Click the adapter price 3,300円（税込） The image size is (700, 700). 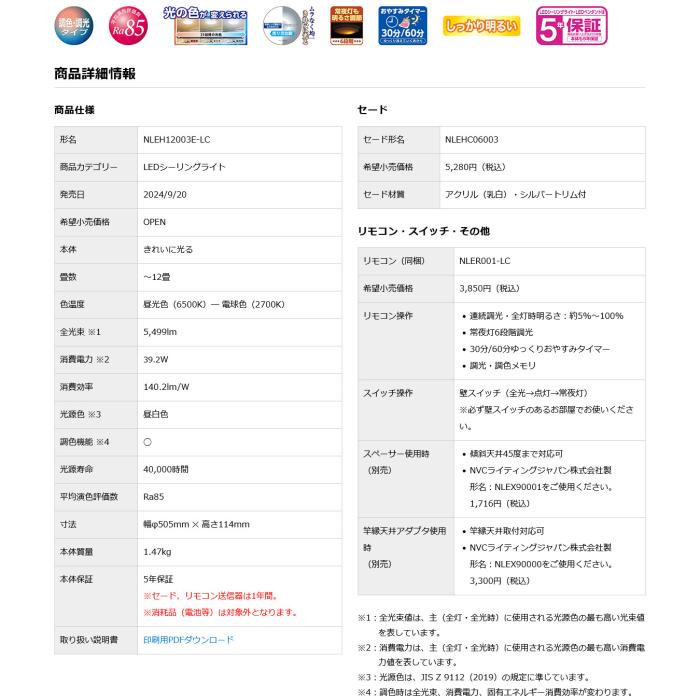tap(500, 581)
